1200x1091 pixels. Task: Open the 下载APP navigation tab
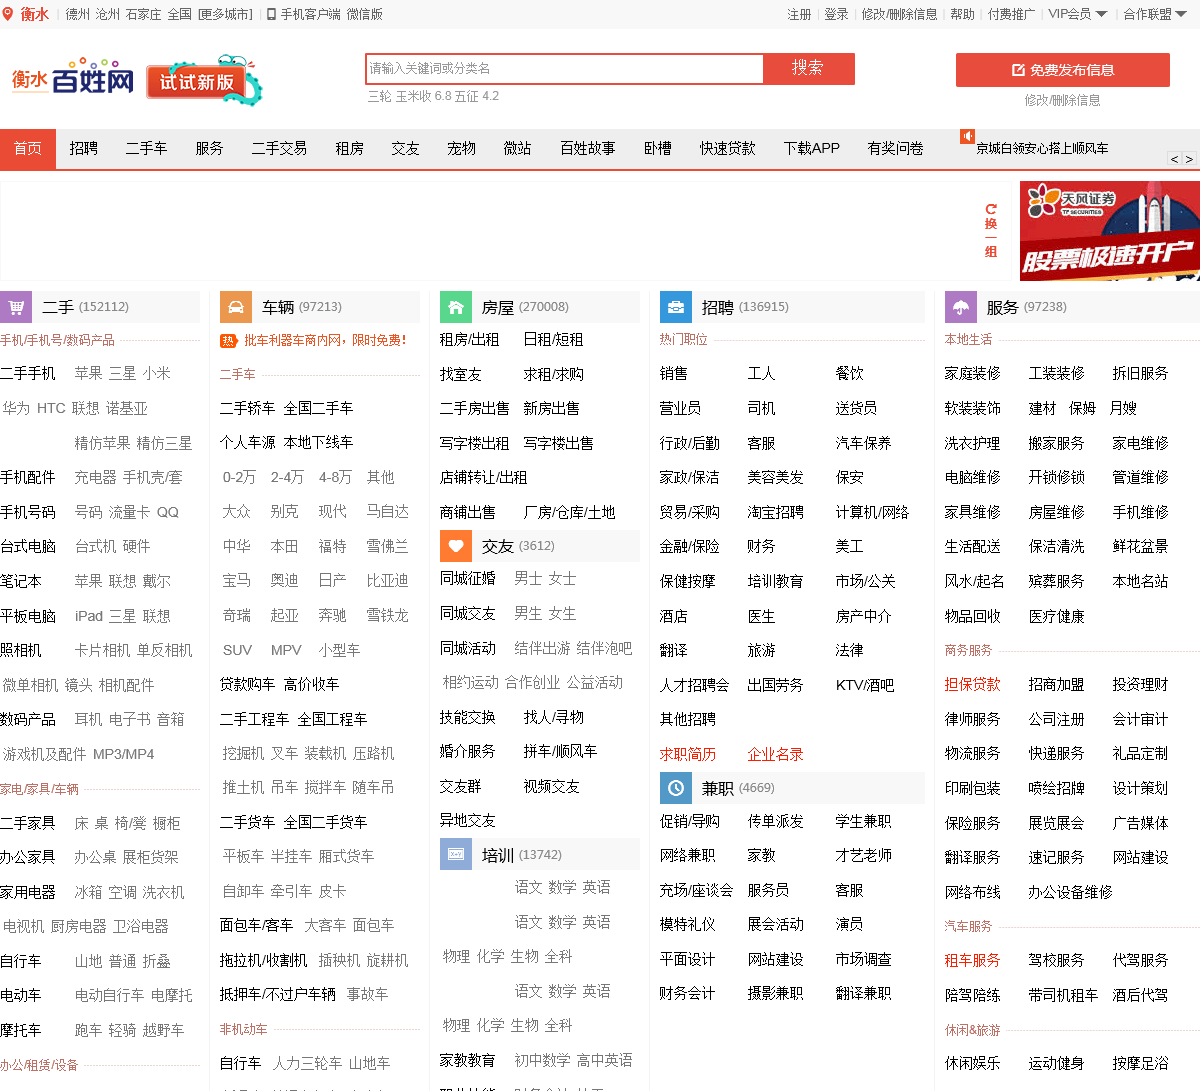[812, 148]
